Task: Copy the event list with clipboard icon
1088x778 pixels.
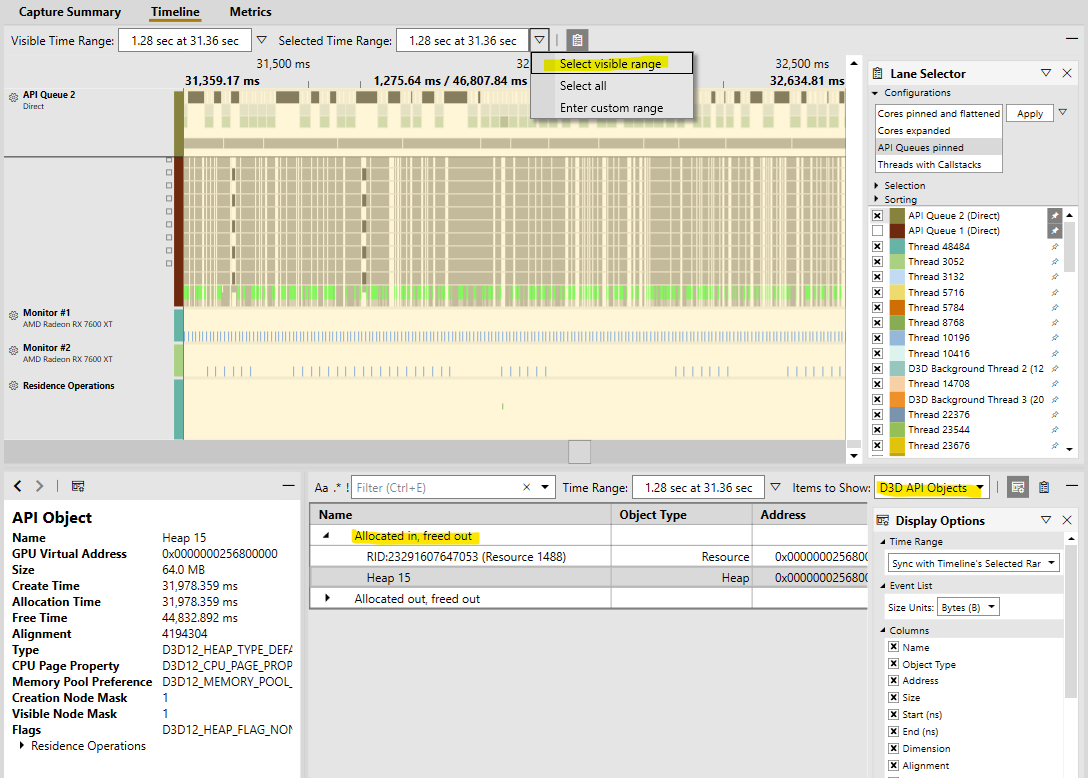Action: [1044, 487]
